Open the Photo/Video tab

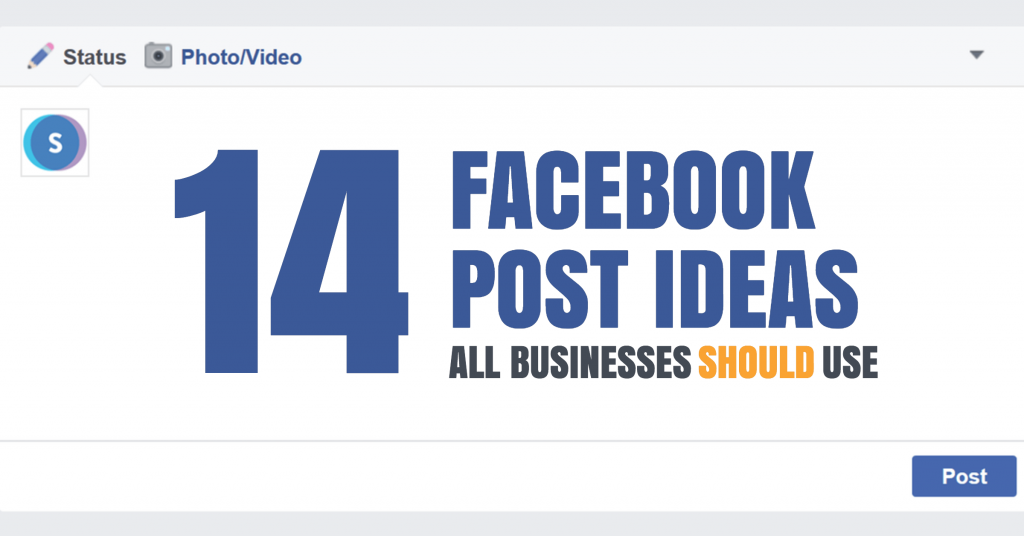[241, 57]
